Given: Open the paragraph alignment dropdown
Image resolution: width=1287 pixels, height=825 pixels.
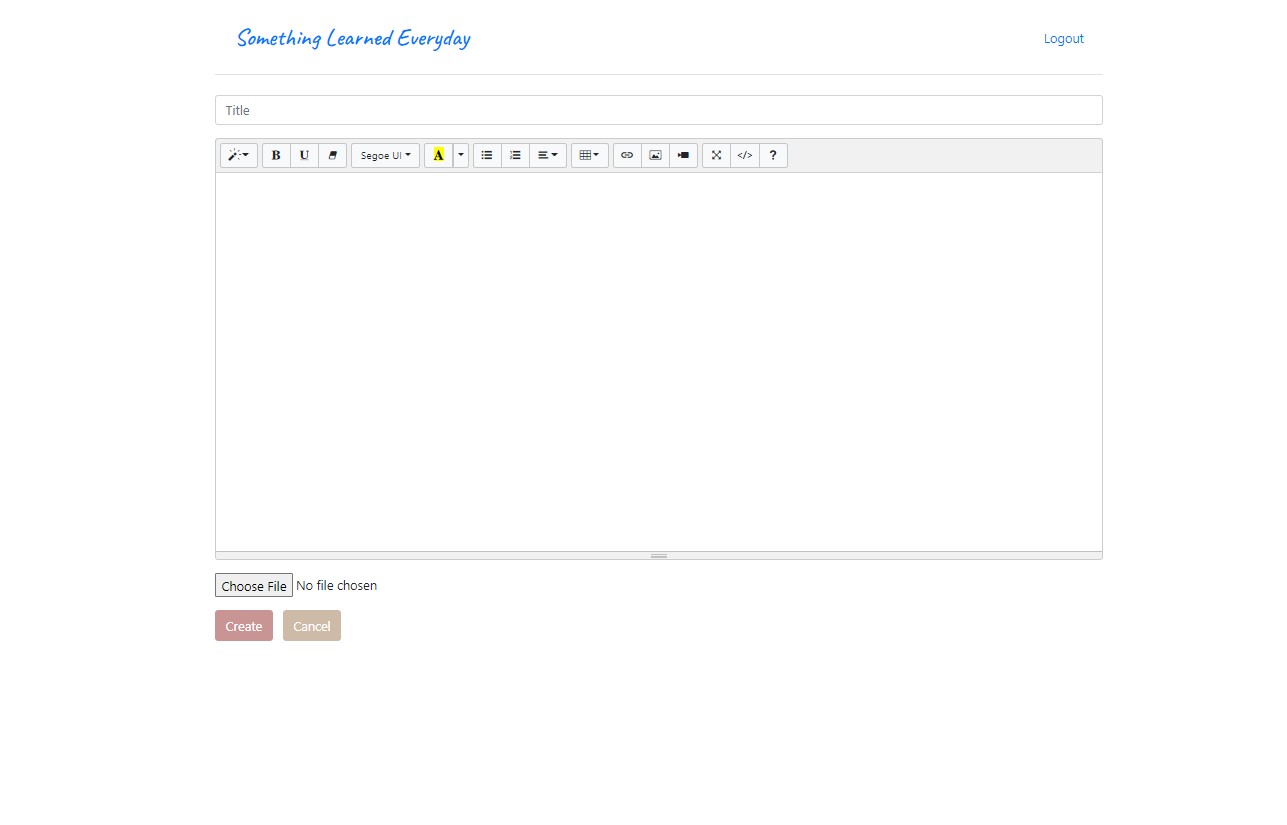Looking at the screenshot, I should pos(547,155).
